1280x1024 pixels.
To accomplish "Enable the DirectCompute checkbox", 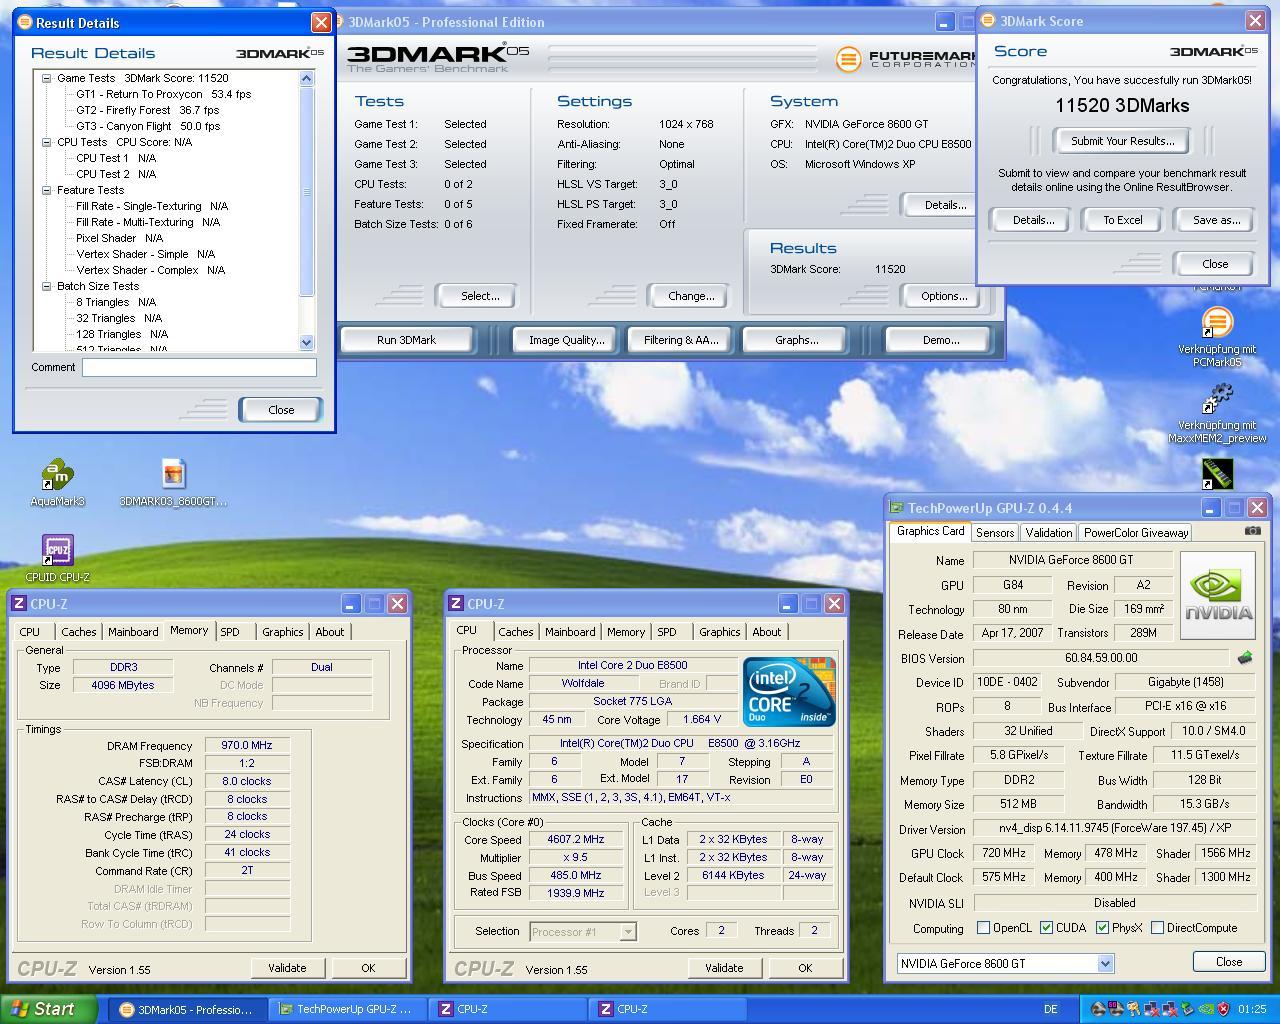I will pos(1157,928).
